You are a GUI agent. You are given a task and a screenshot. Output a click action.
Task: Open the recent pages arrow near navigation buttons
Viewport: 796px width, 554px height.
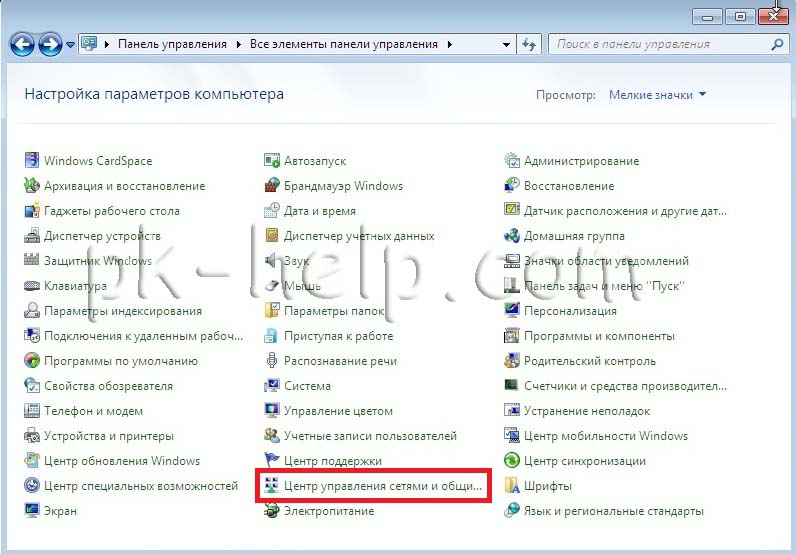[70, 45]
